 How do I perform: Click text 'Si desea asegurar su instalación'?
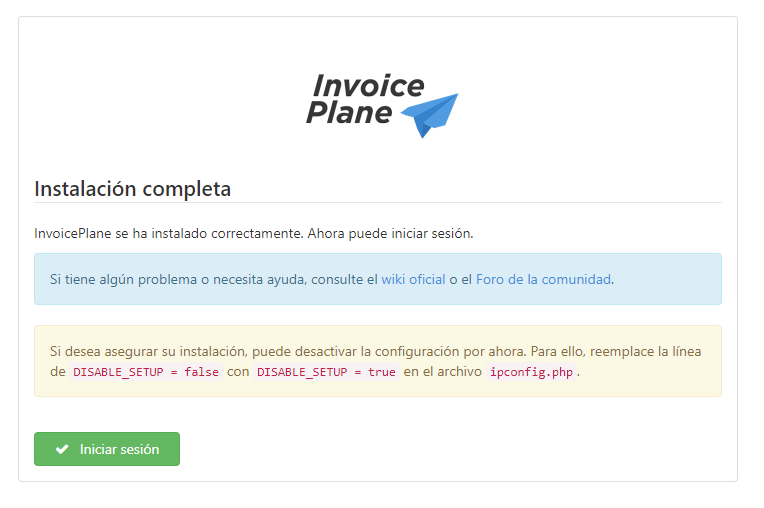[149, 352]
